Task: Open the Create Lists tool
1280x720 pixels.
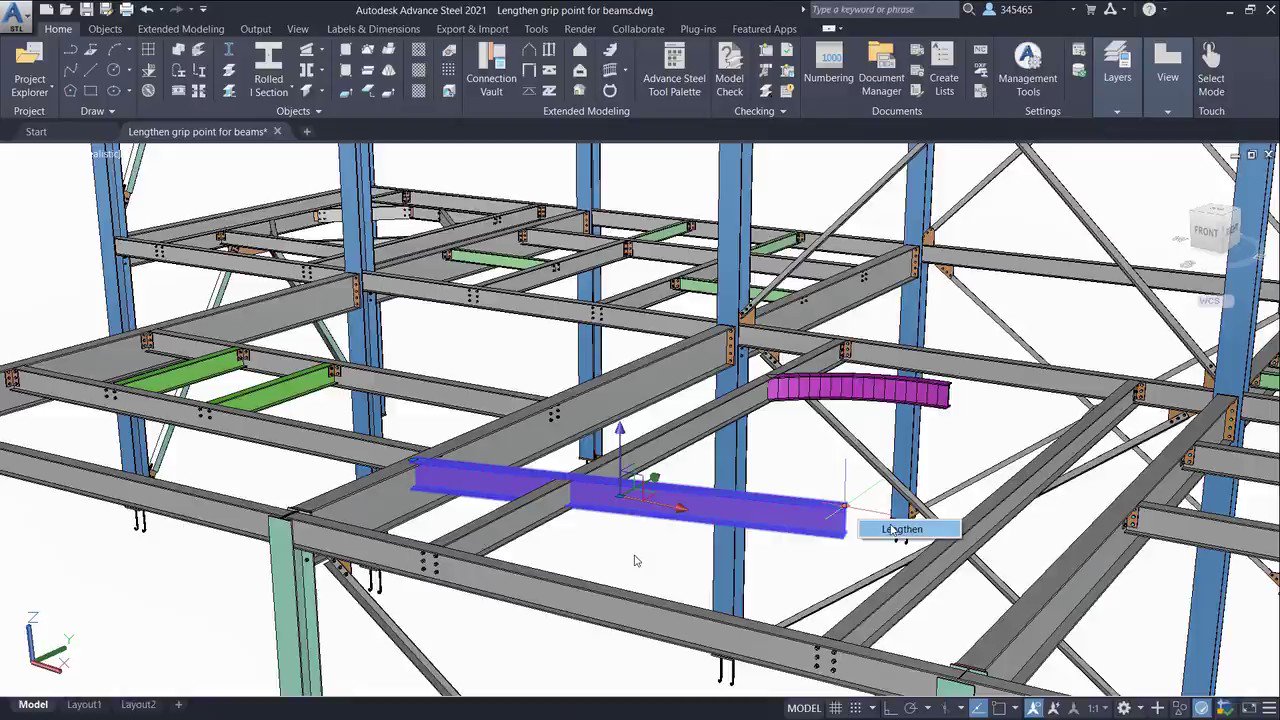Action: pos(943,70)
